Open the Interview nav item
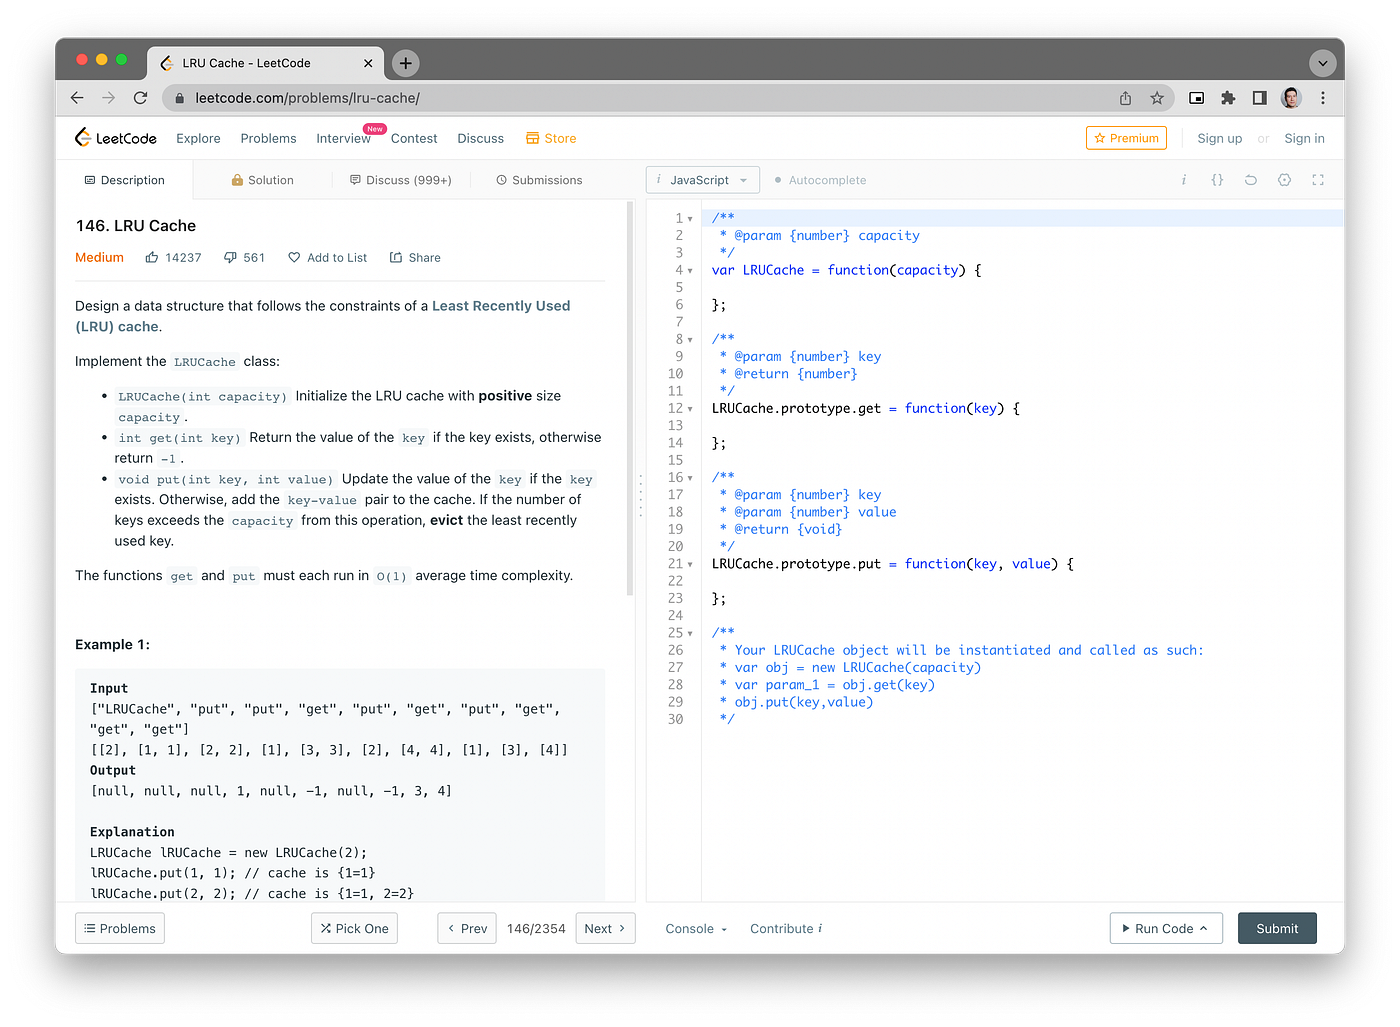 click(343, 138)
